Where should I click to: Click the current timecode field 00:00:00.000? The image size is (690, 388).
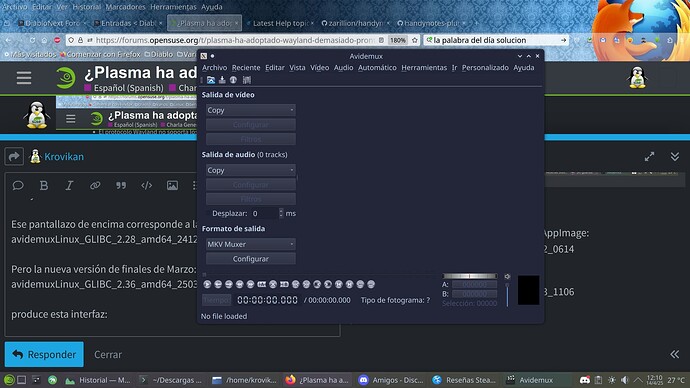point(267,300)
